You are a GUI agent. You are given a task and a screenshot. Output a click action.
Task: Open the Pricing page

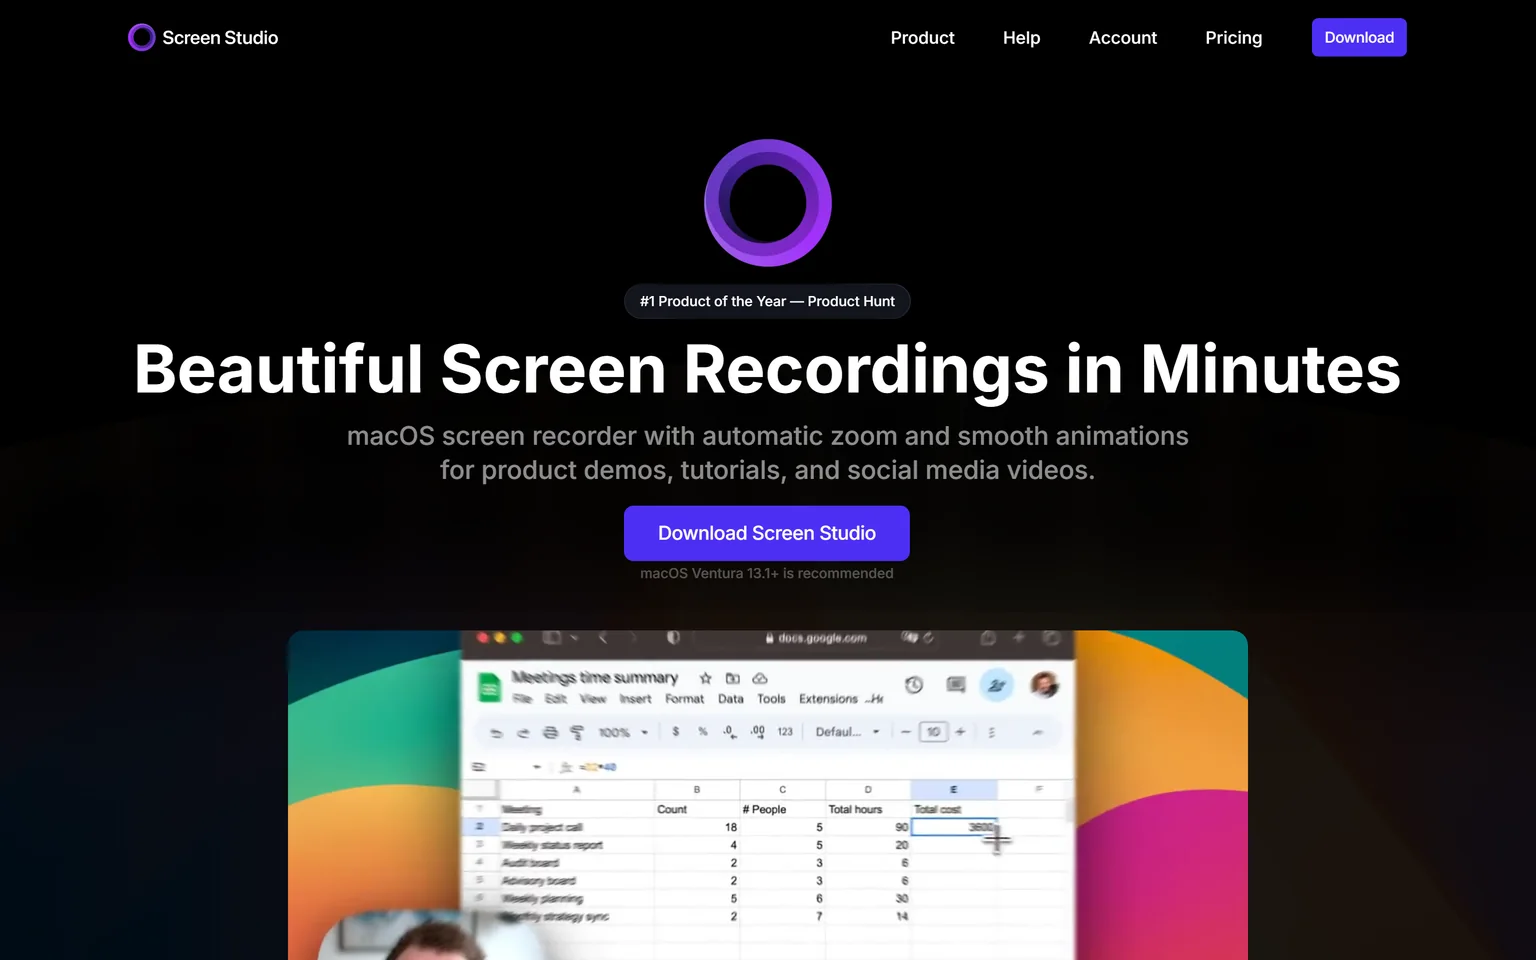[x=1233, y=38]
